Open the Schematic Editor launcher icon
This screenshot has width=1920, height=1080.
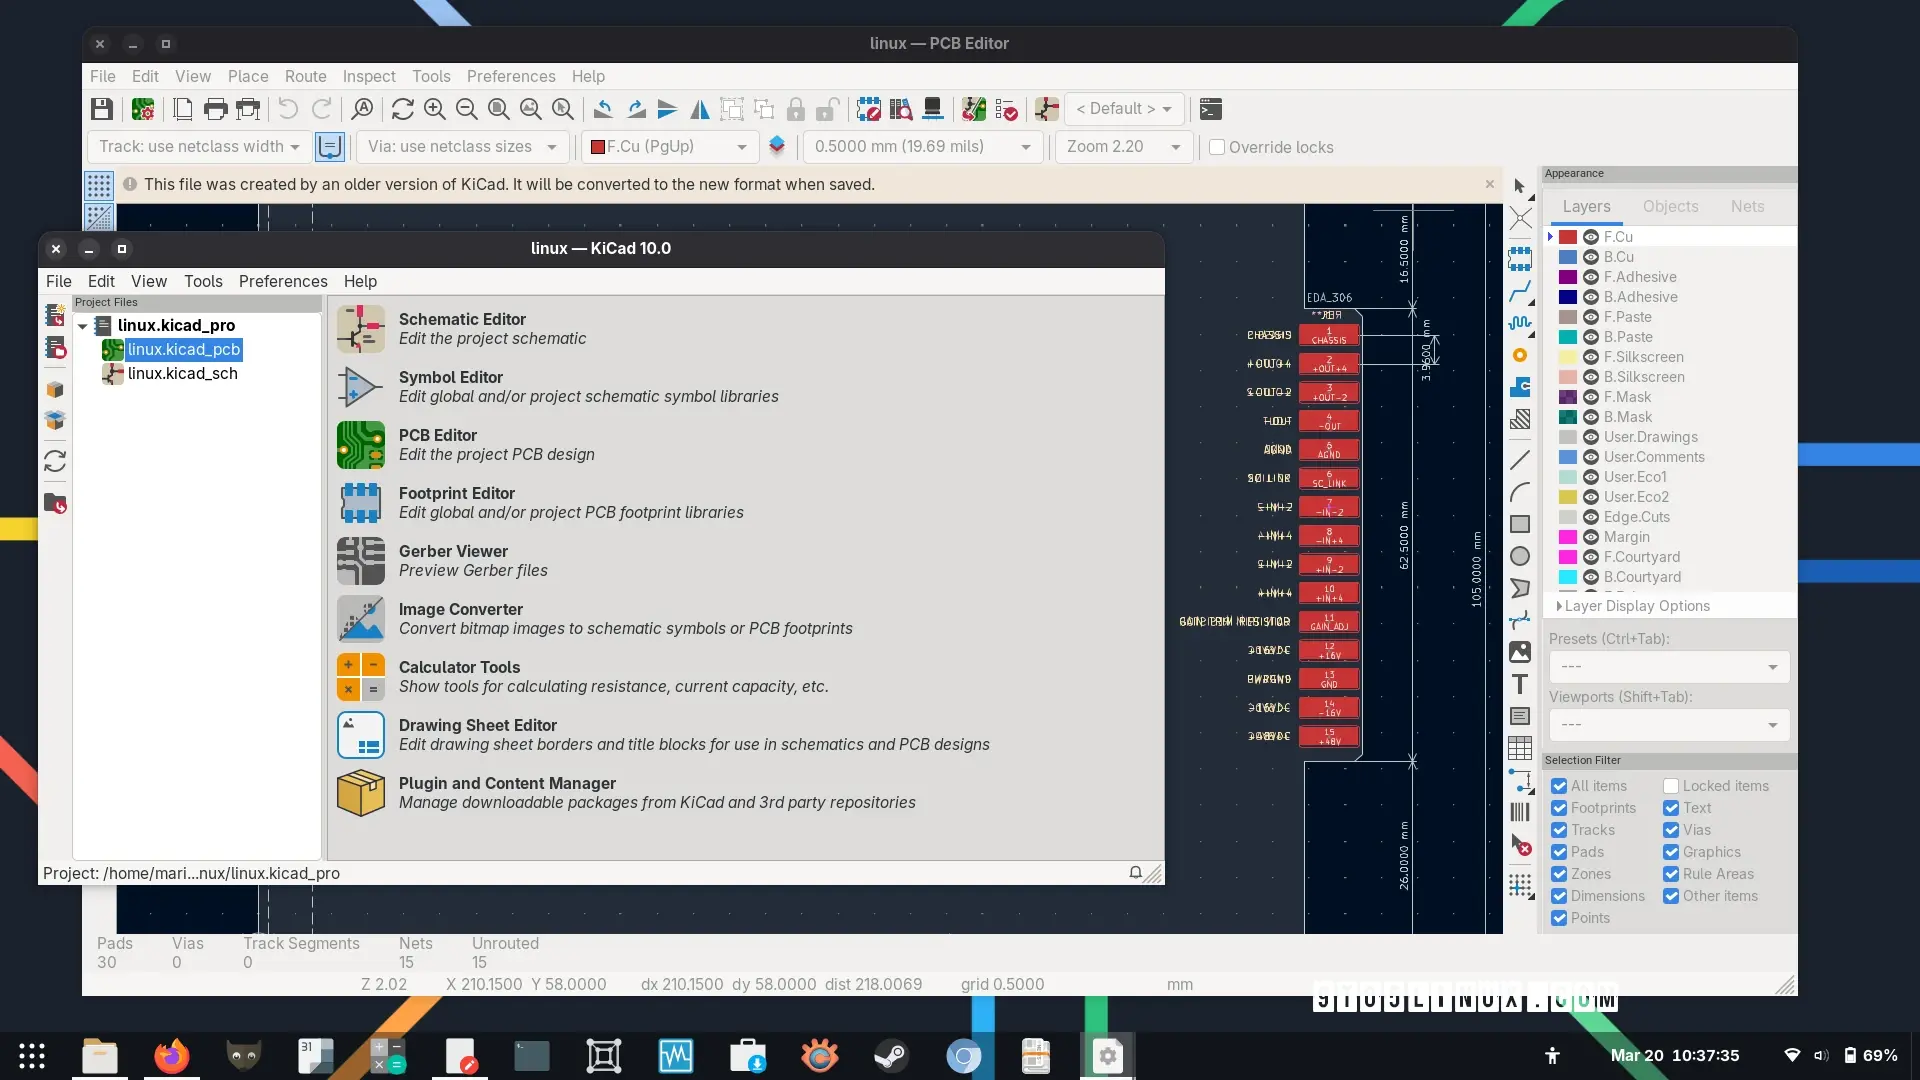[x=360, y=329]
